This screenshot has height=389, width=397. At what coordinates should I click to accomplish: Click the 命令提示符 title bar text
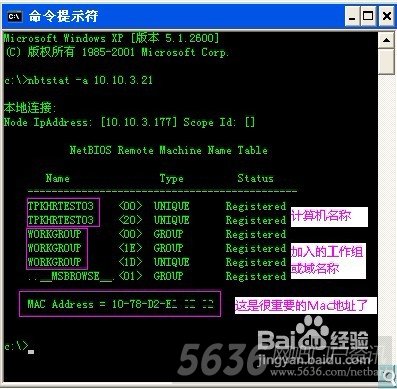pyautogui.click(x=63, y=16)
